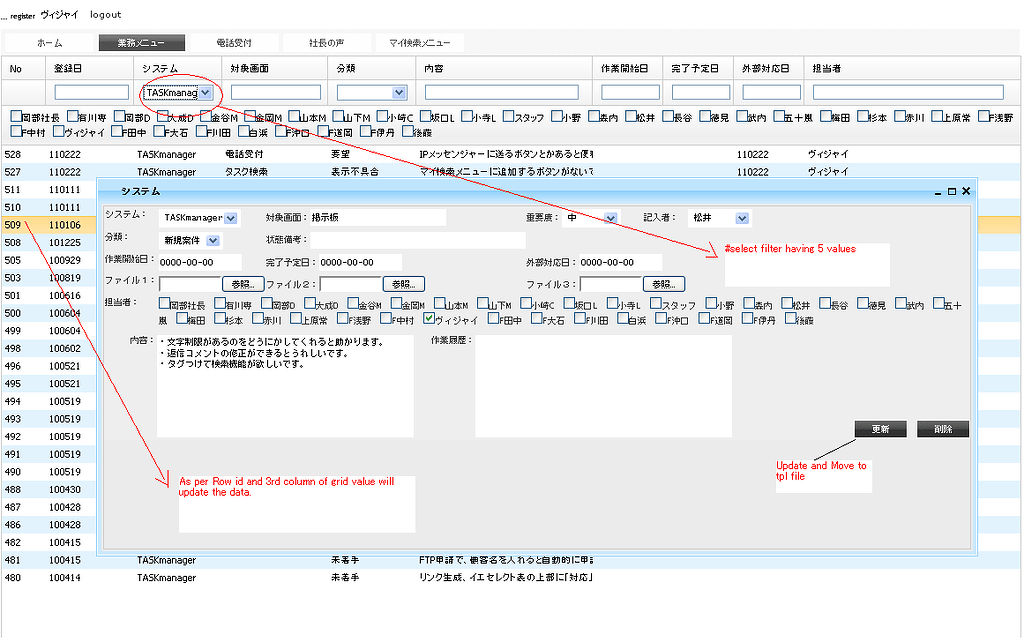Check 梅田 in the dialog's 担当者 list
Viewport: 1024px width, 642px height.
tap(183, 319)
